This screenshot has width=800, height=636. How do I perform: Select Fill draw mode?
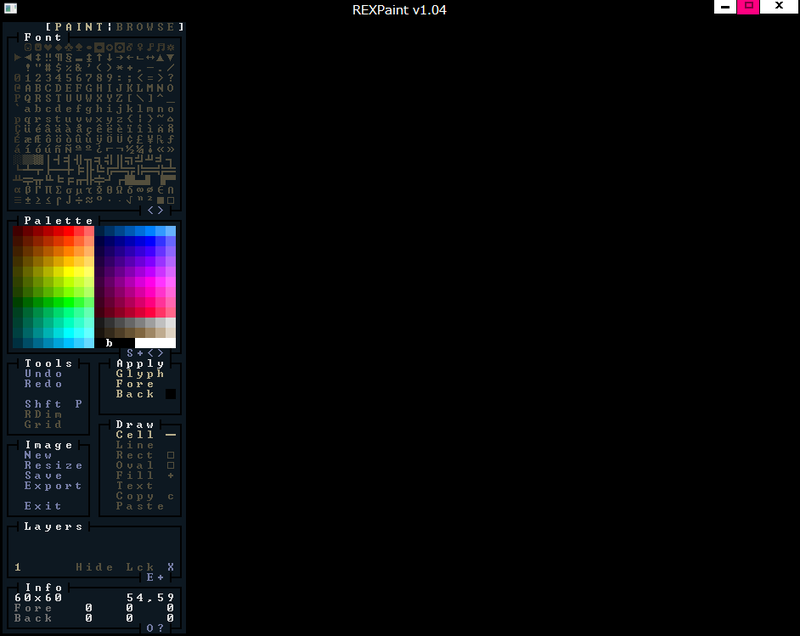click(x=135, y=476)
